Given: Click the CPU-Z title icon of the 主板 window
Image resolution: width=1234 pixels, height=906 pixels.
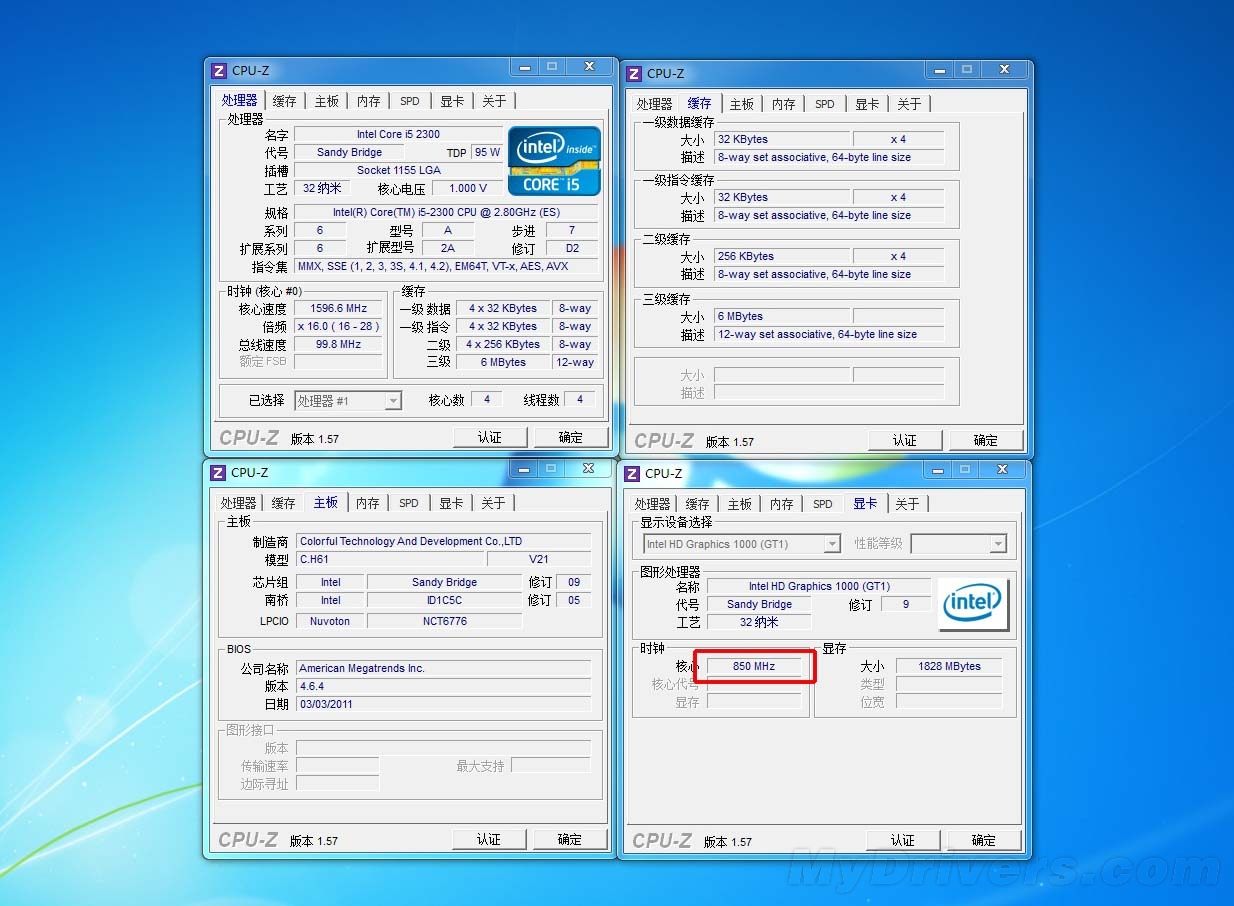Looking at the screenshot, I should coord(218,472).
